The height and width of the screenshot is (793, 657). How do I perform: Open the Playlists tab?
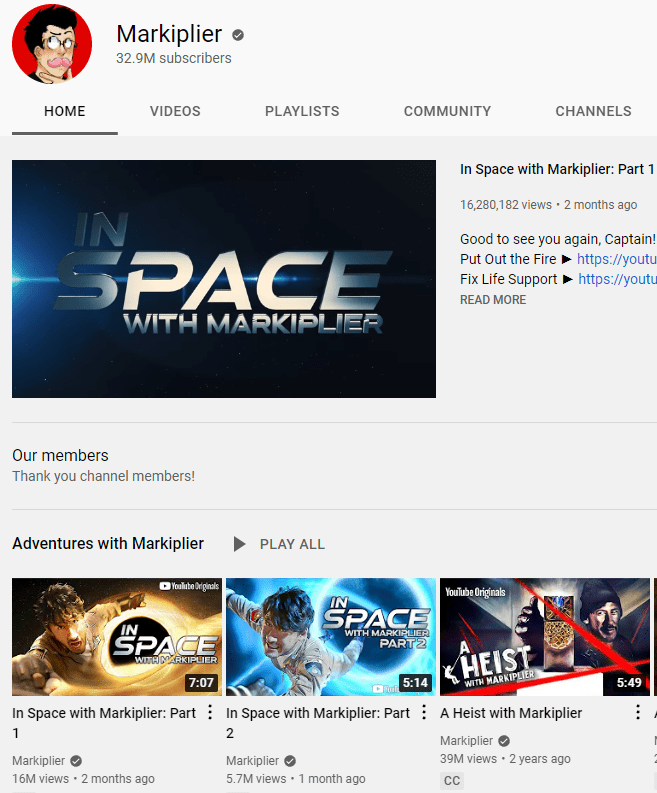coord(302,111)
